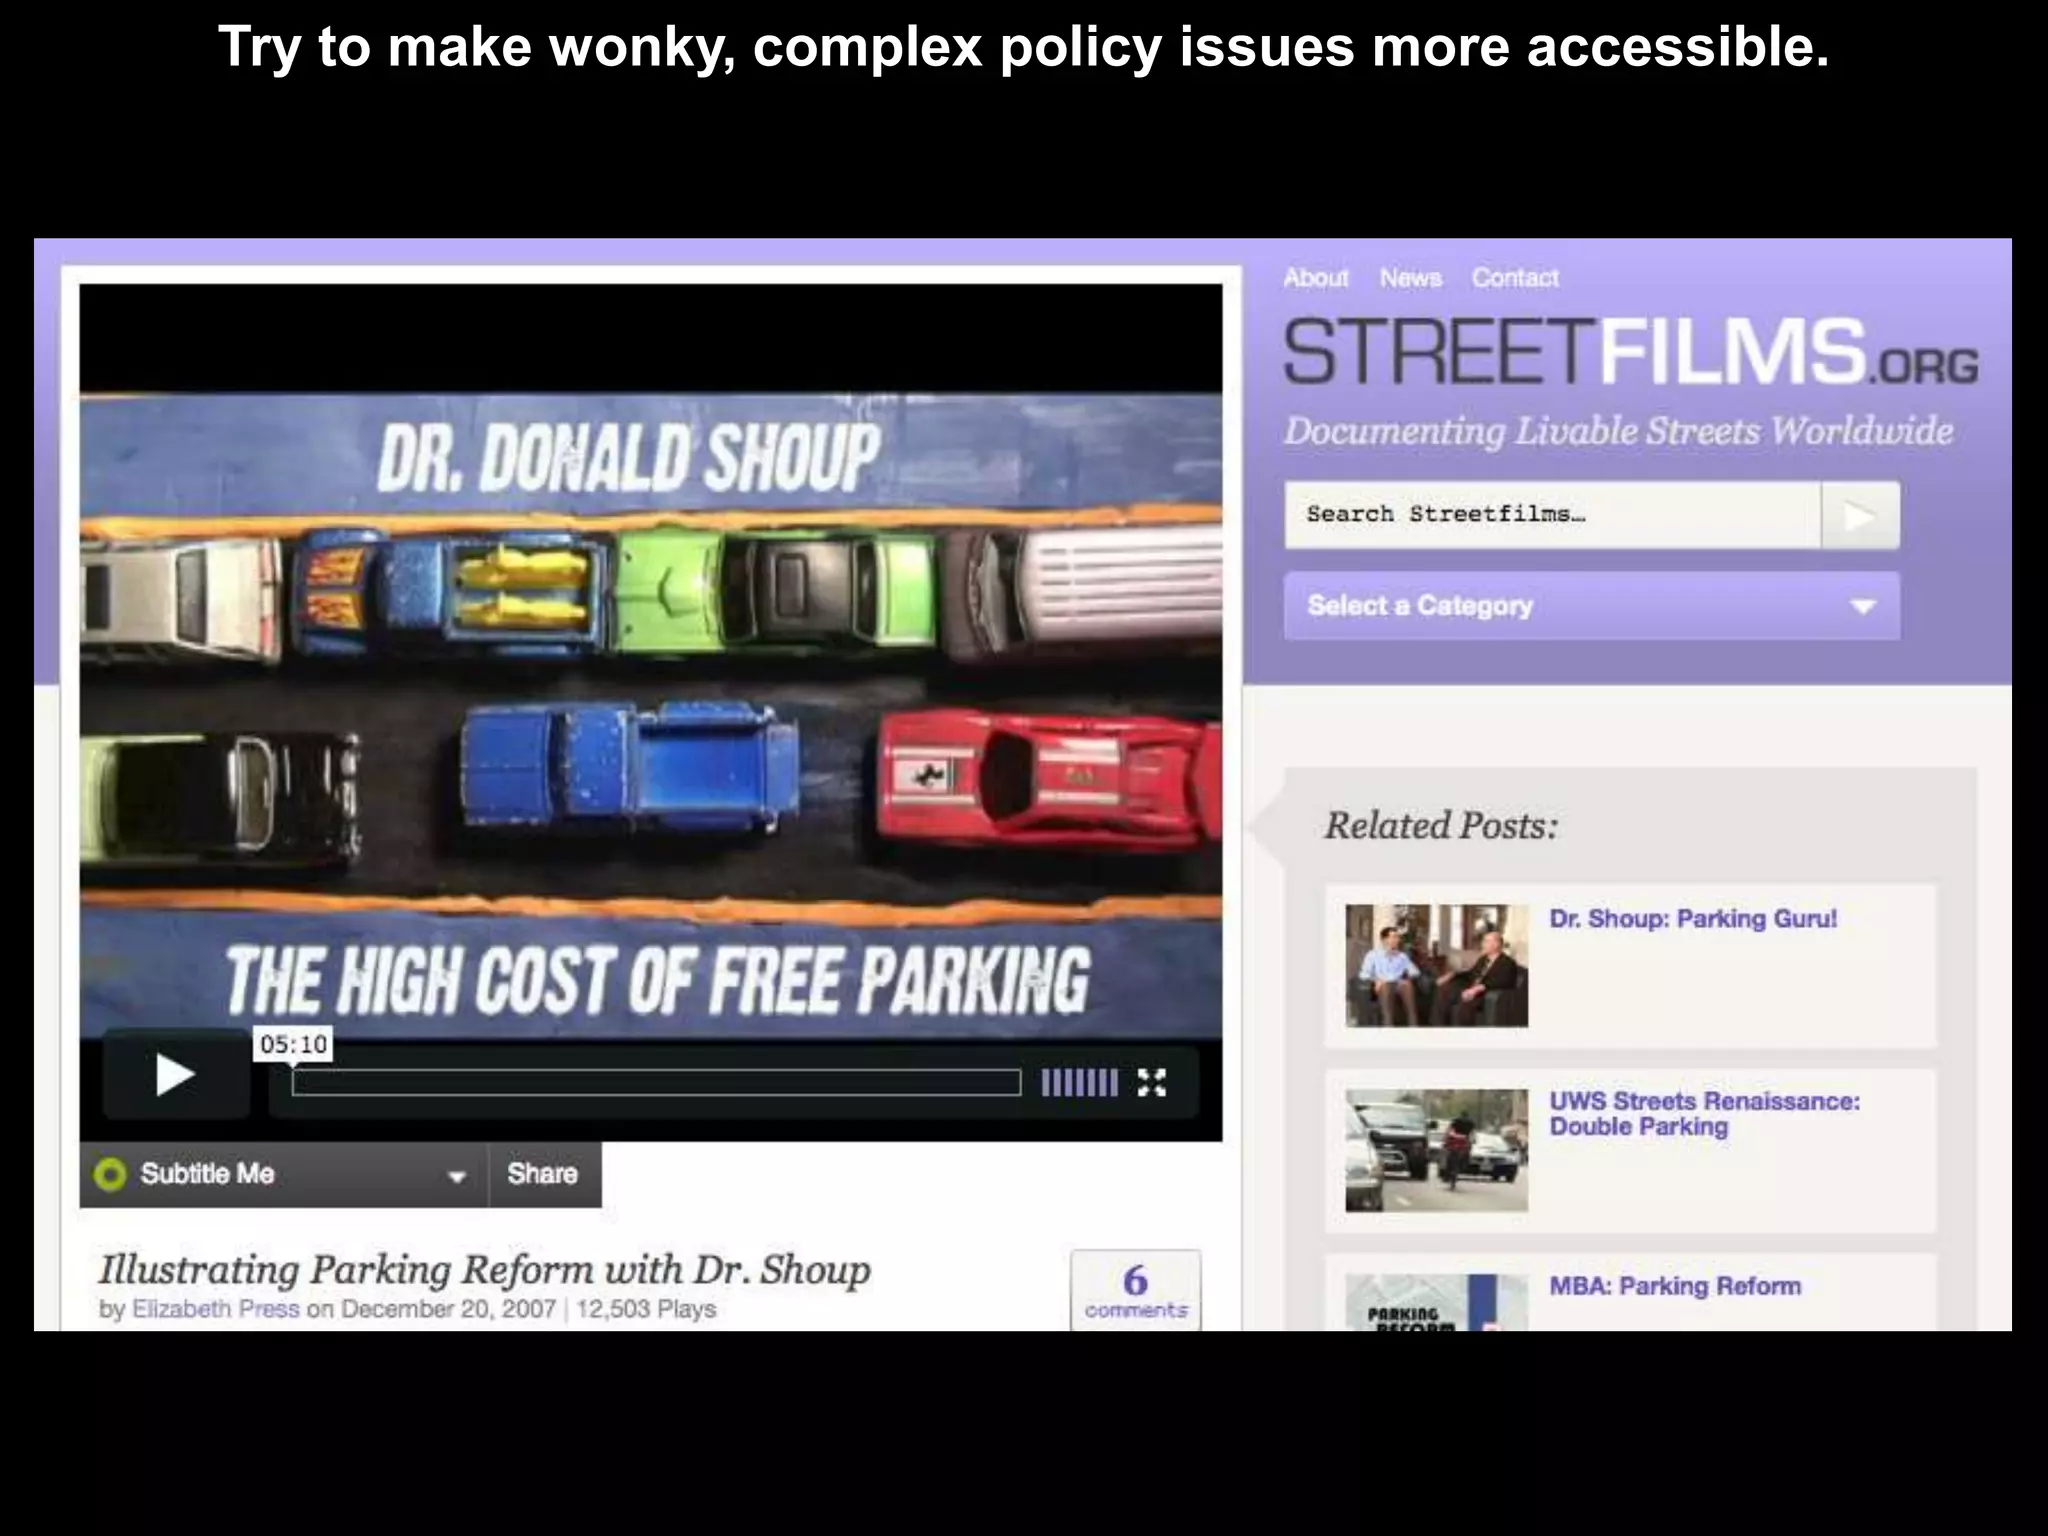This screenshot has width=2048, height=1536.
Task: Open the 6 comments box
Action: click(x=1135, y=1290)
